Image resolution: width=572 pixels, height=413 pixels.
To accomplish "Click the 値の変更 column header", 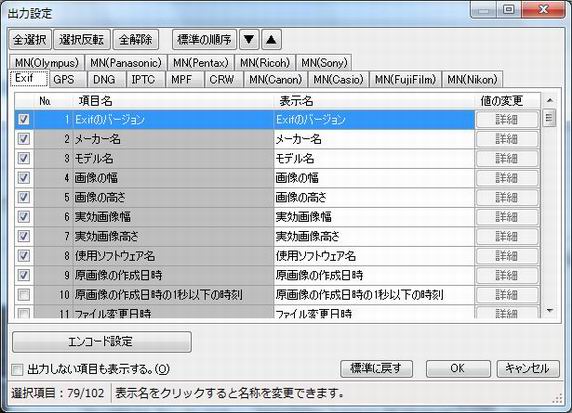I will [507, 101].
